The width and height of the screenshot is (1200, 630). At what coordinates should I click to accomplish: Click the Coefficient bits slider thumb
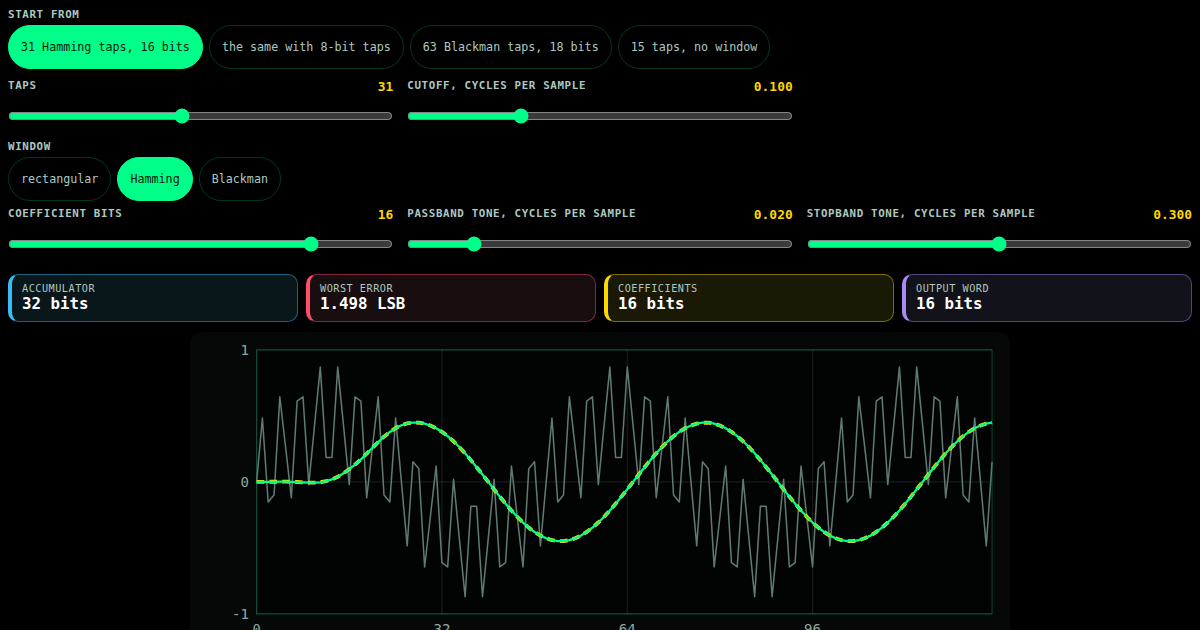pos(311,244)
